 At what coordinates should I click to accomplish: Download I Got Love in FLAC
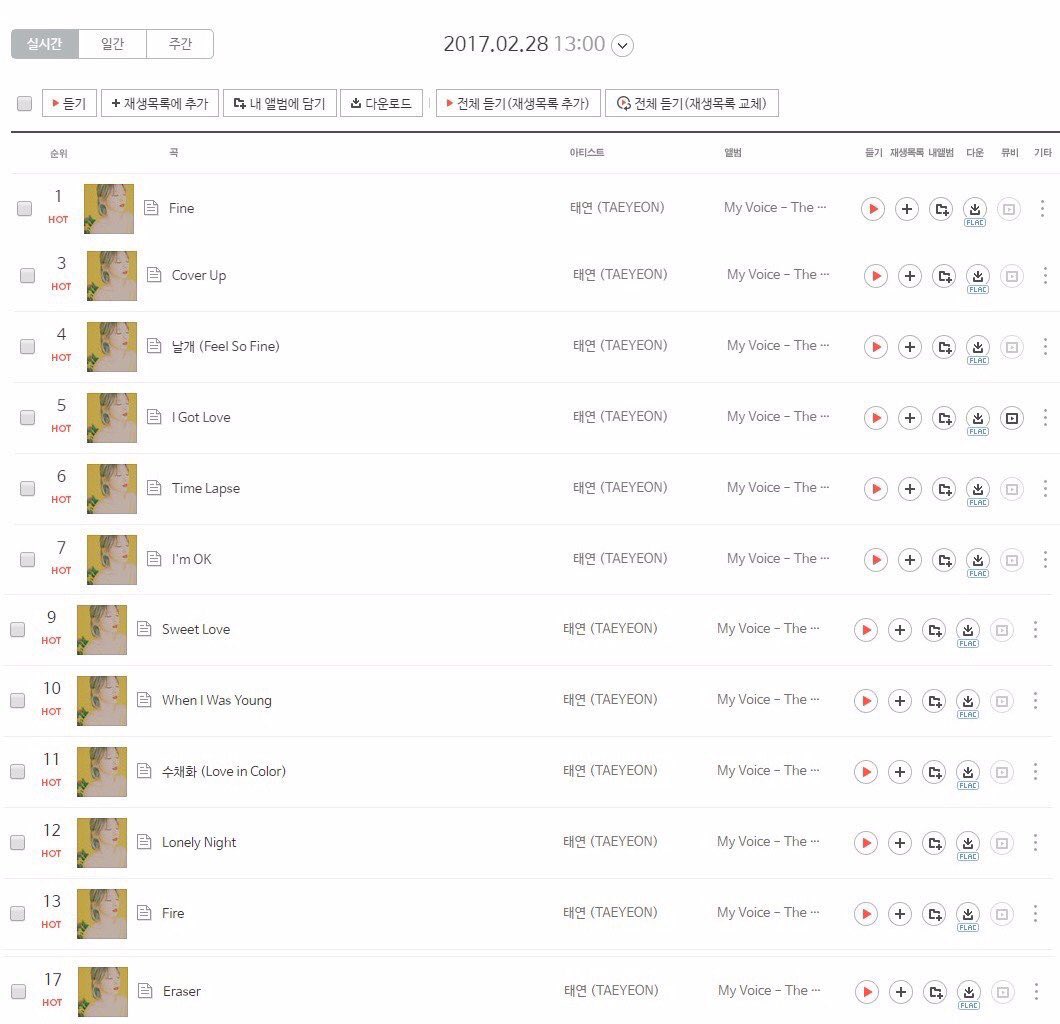pyautogui.click(x=978, y=420)
